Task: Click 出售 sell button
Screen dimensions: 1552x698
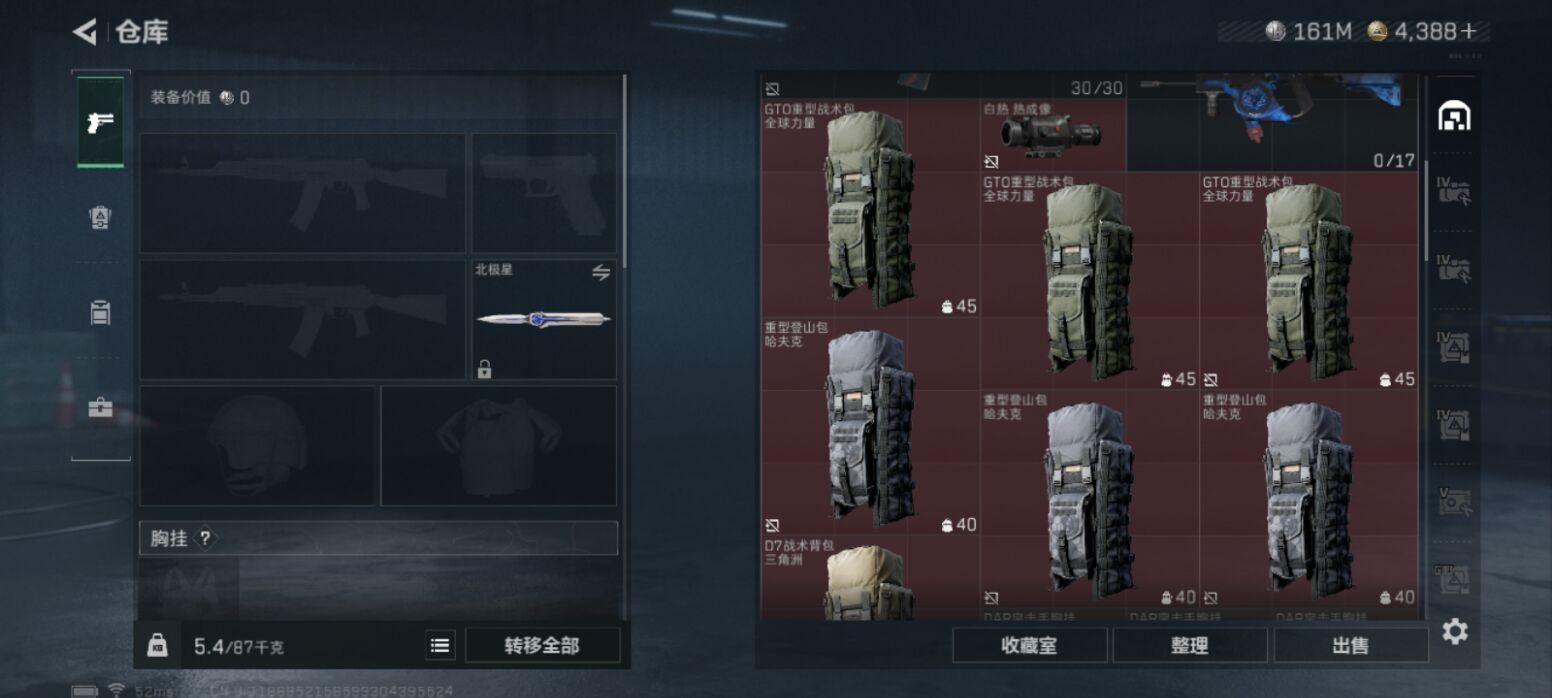Action: tap(1351, 646)
